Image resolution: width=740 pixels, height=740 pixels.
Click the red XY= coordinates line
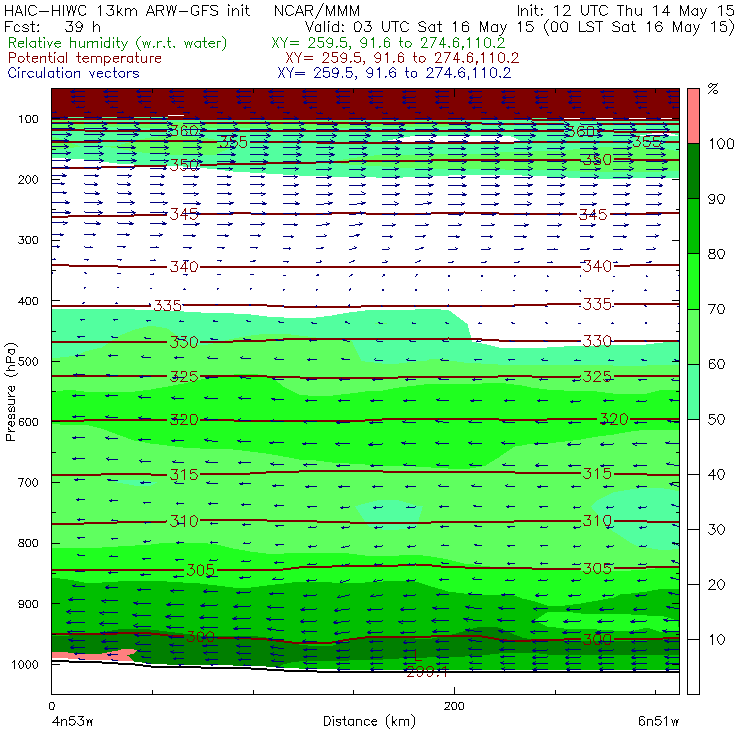pyautogui.click(x=402, y=58)
